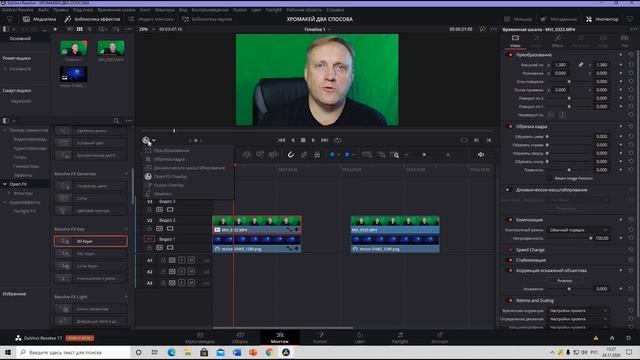
Task: Click the blue marker icon in timeline toolbar
Action: tap(347, 155)
